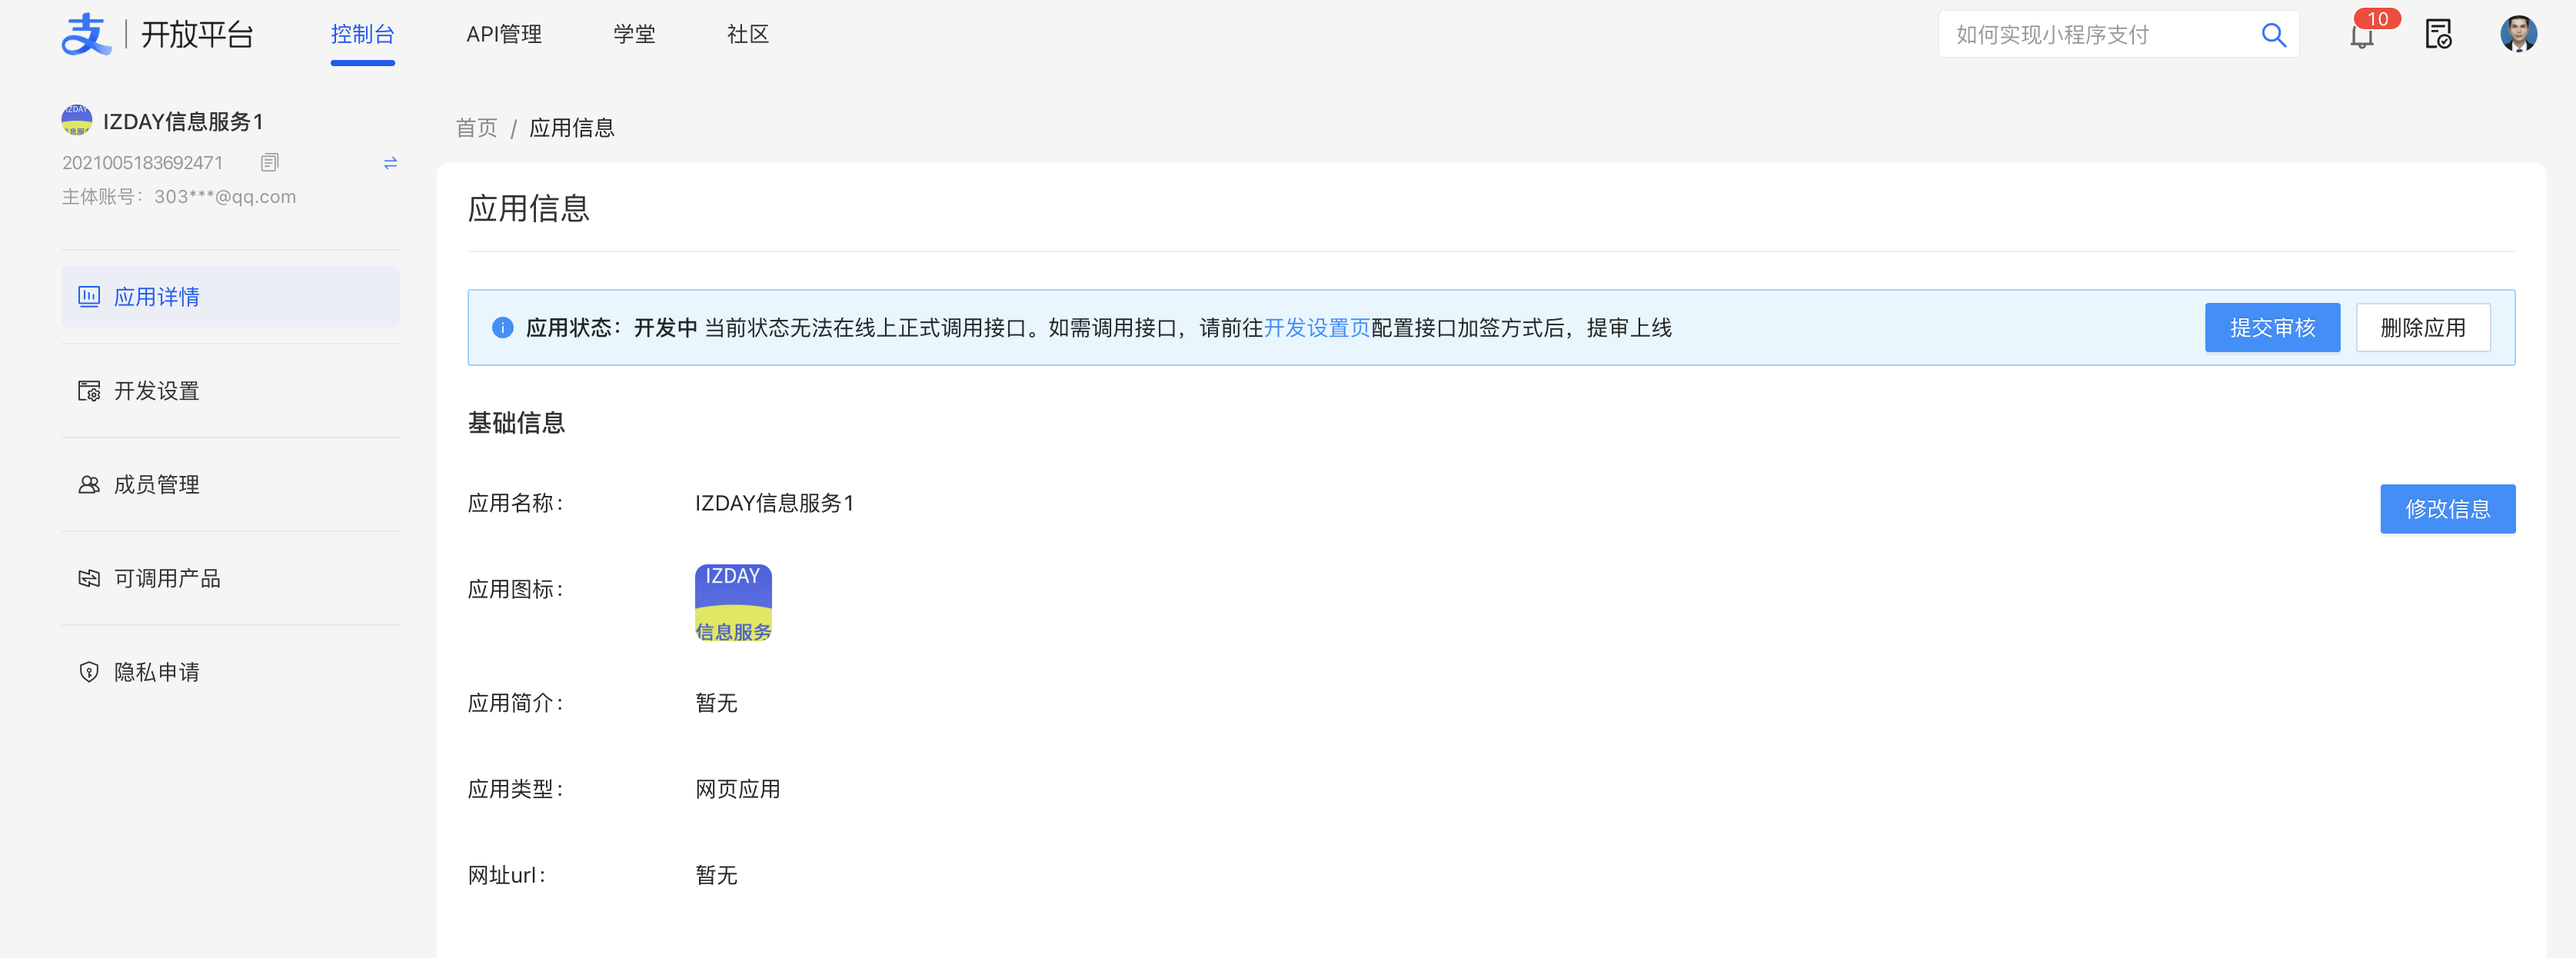Image resolution: width=2576 pixels, height=958 pixels.
Task: Open 成员管理 in the sidebar
Action: click(157, 485)
